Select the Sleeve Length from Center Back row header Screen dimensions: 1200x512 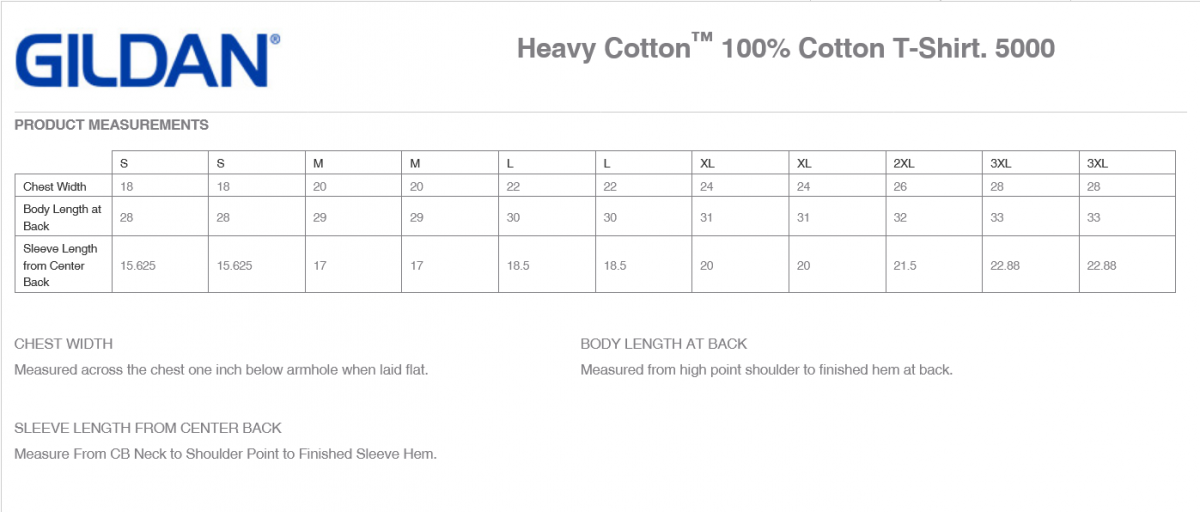(61, 265)
